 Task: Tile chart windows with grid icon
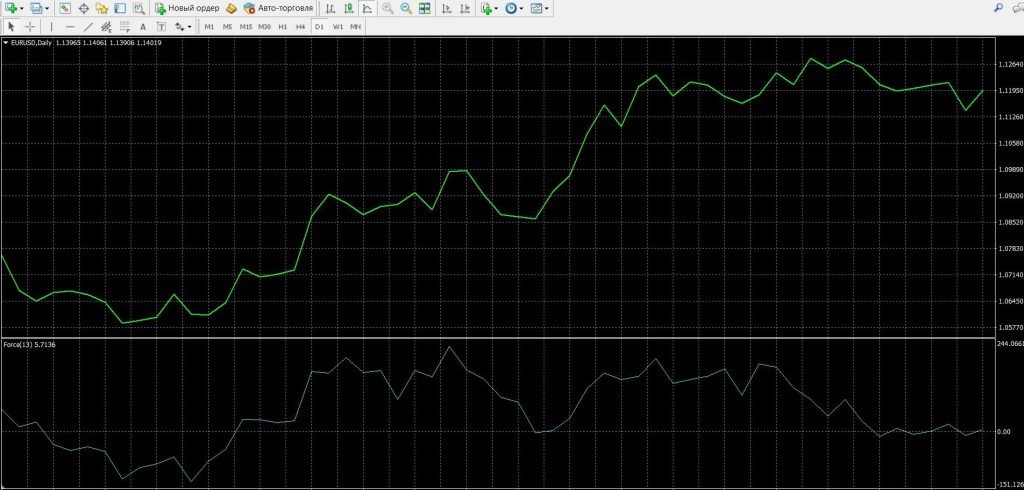point(425,8)
